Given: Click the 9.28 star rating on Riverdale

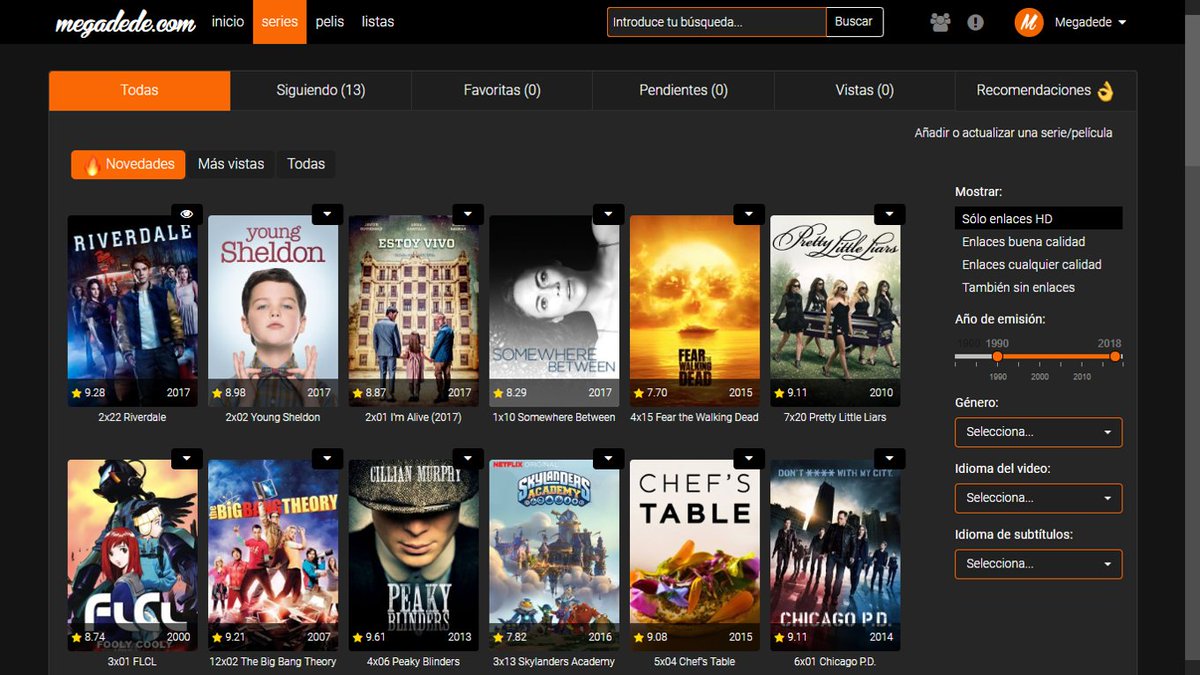Looking at the screenshot, I should point(88,393).
